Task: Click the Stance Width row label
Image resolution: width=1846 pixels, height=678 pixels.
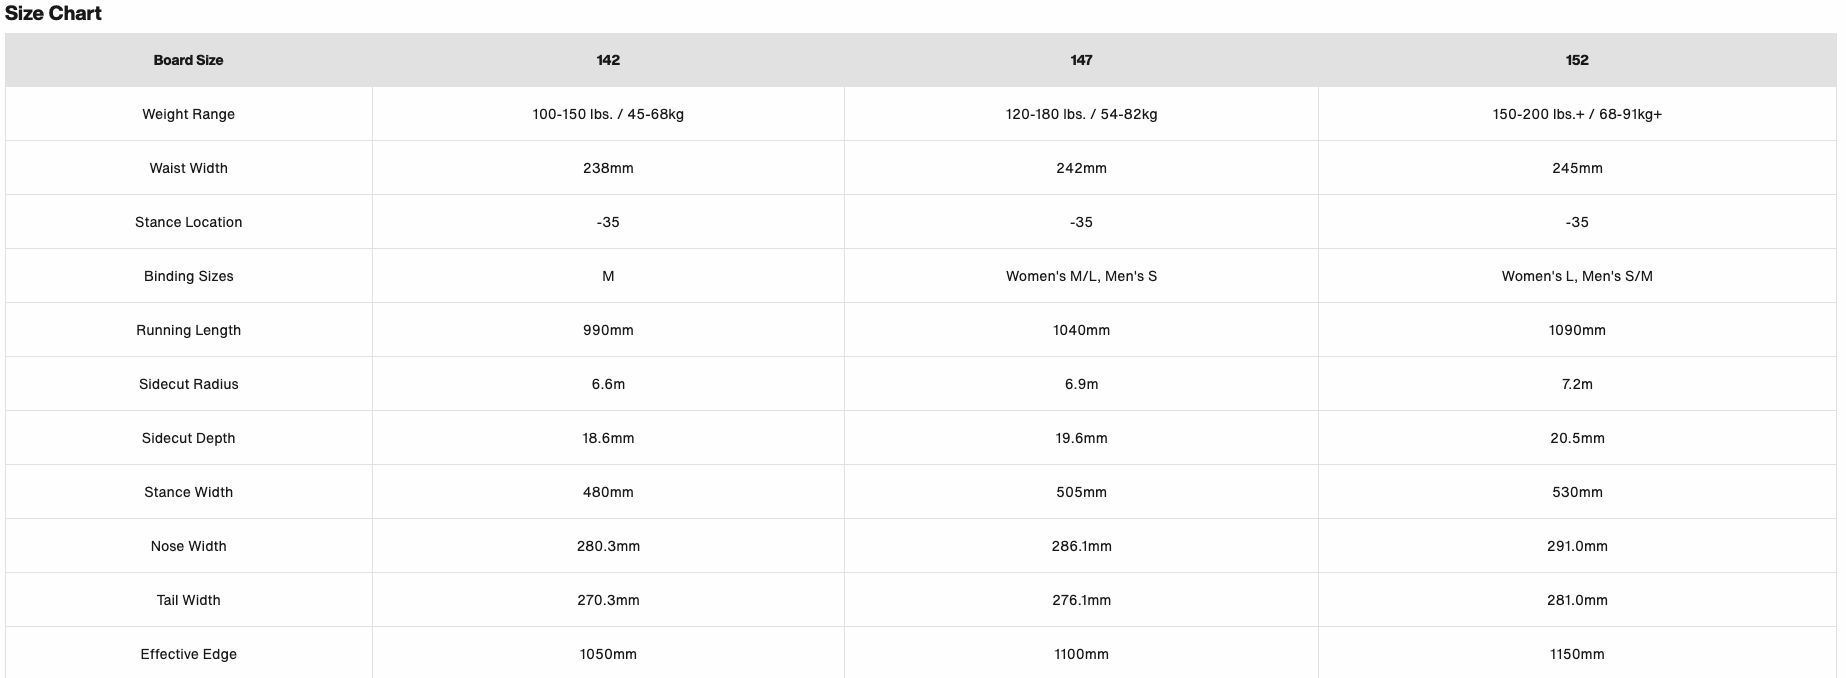Action: click(188, 492)
